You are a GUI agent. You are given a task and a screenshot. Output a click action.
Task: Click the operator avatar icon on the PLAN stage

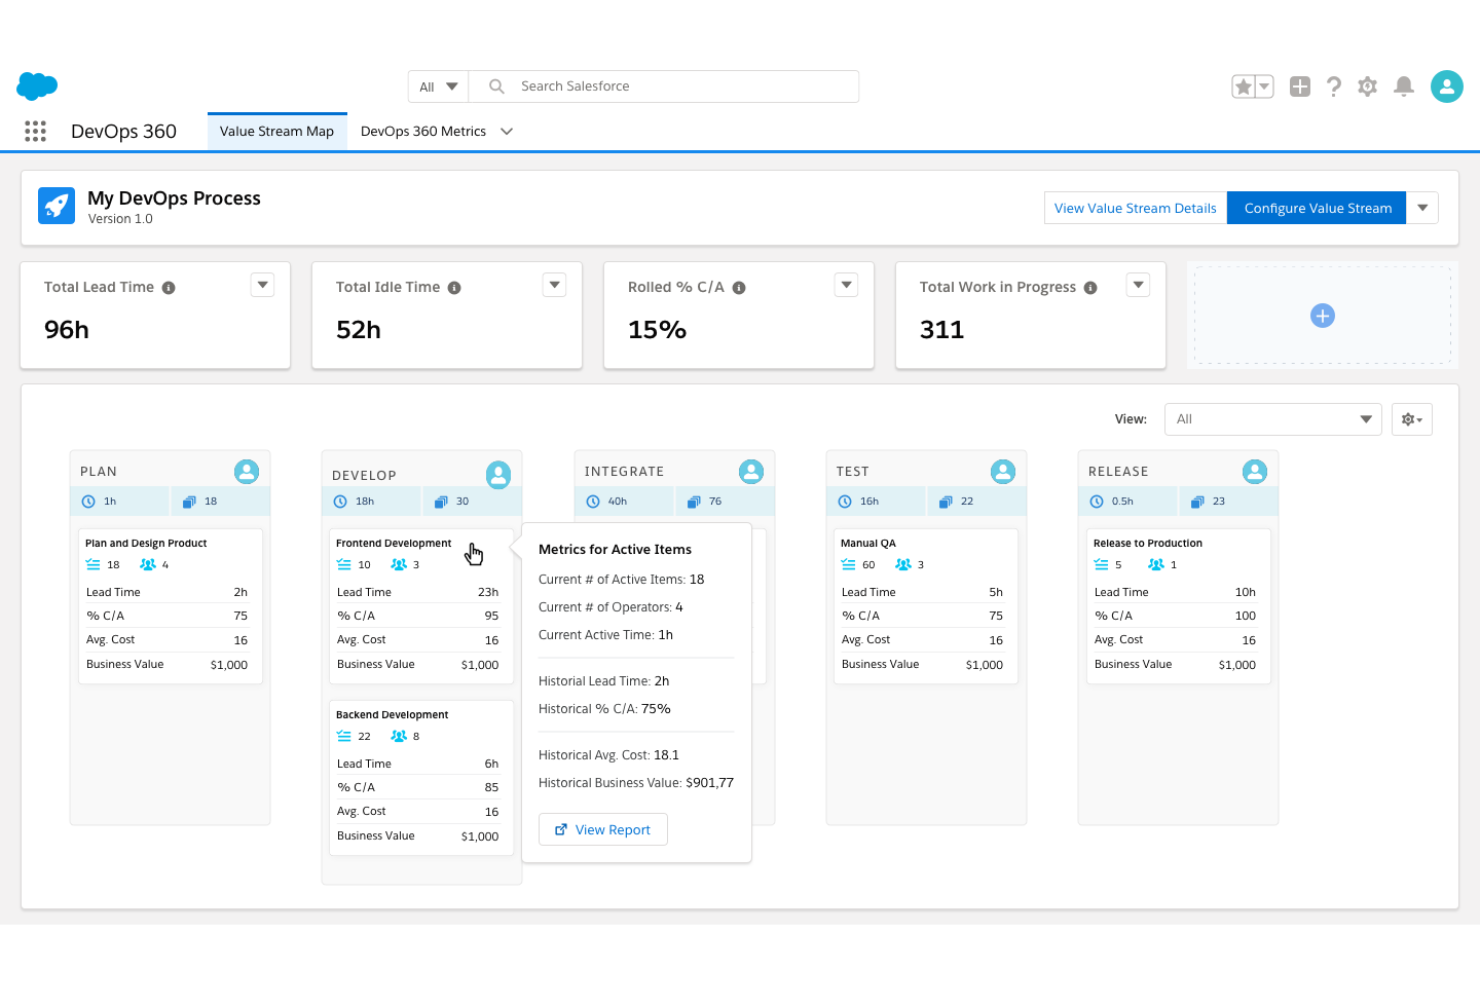(x=247, y=470)
